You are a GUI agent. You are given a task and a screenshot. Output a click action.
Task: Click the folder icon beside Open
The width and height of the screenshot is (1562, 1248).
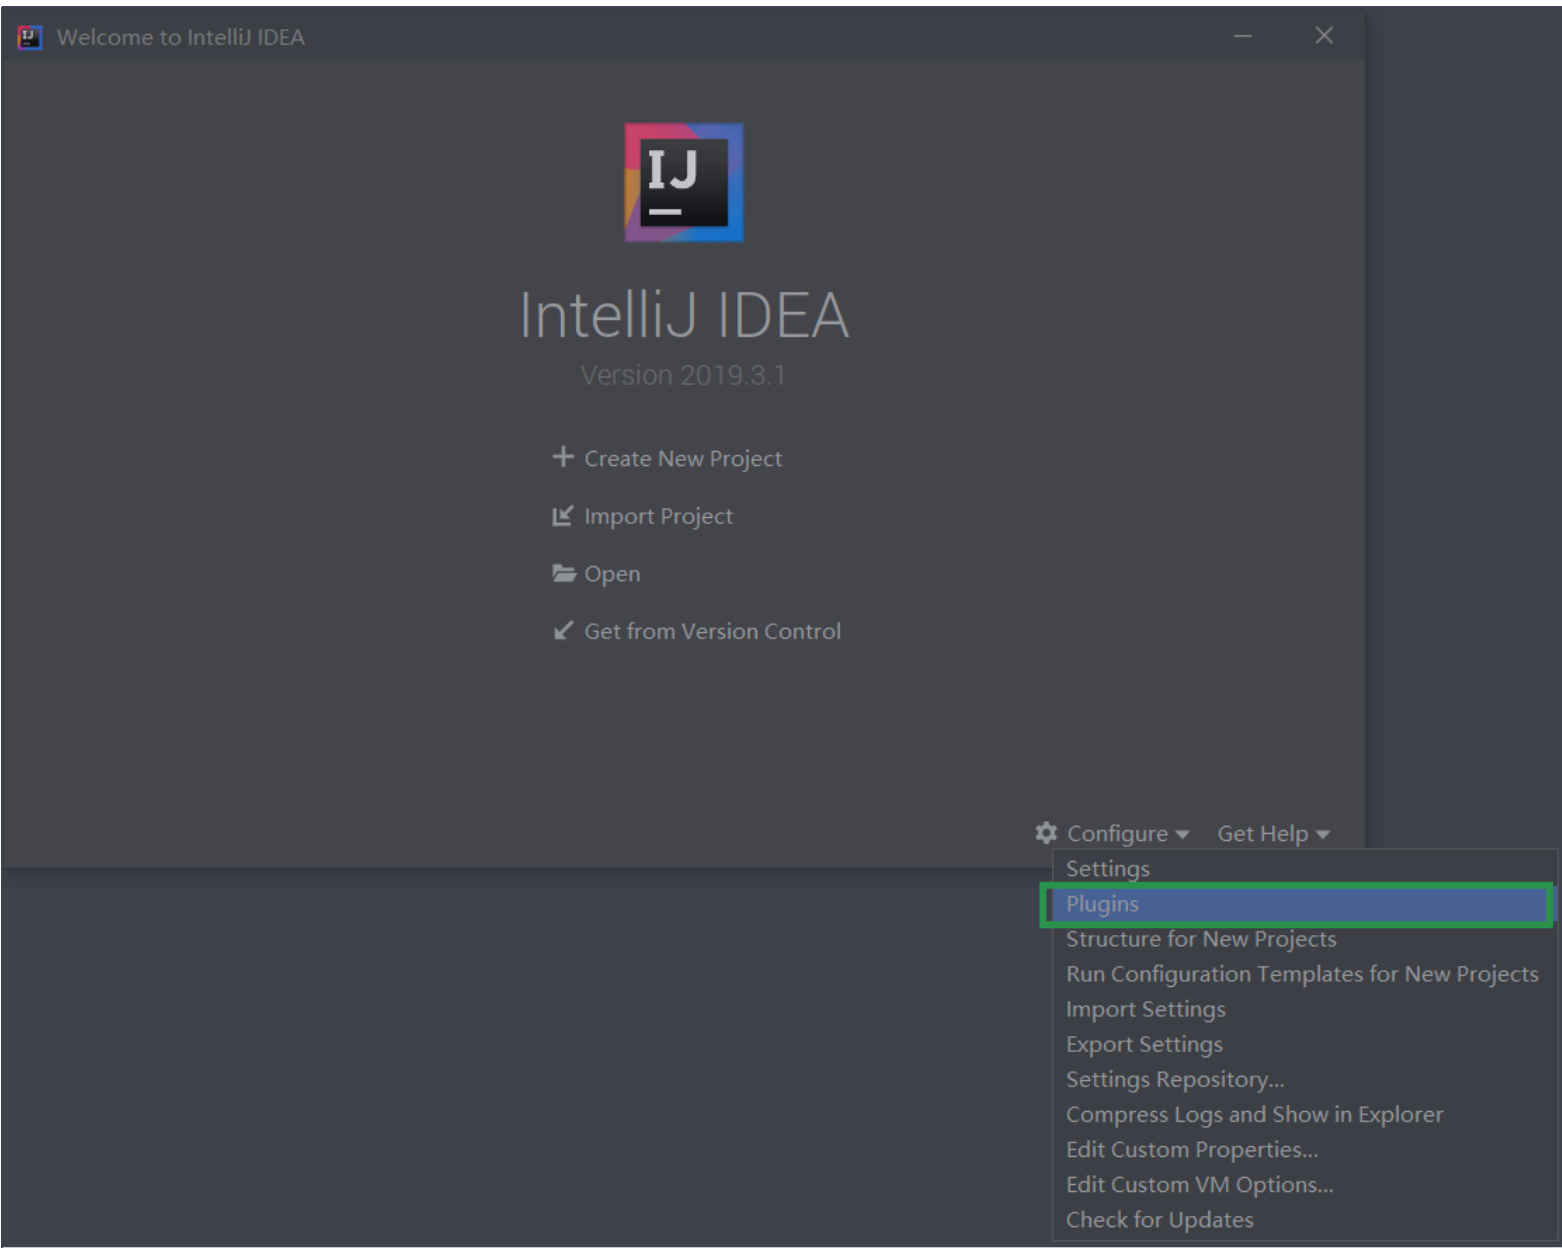(564, 573)
